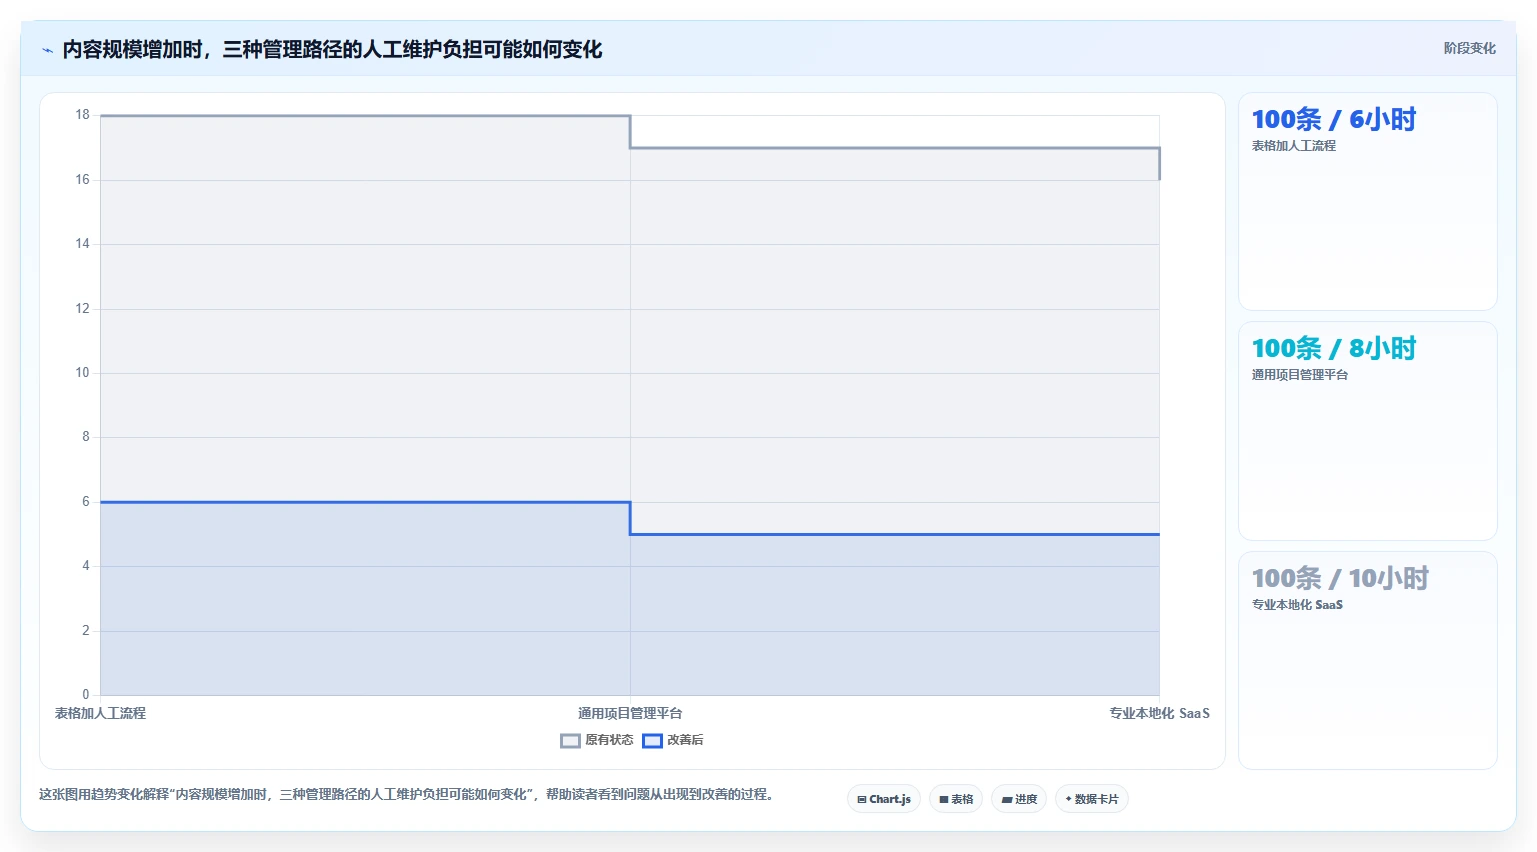Image resolution: width=1537 pixels, height=852 pixels.
Task: Click the 表格加人工流程 card caption
Action: 1294,146
